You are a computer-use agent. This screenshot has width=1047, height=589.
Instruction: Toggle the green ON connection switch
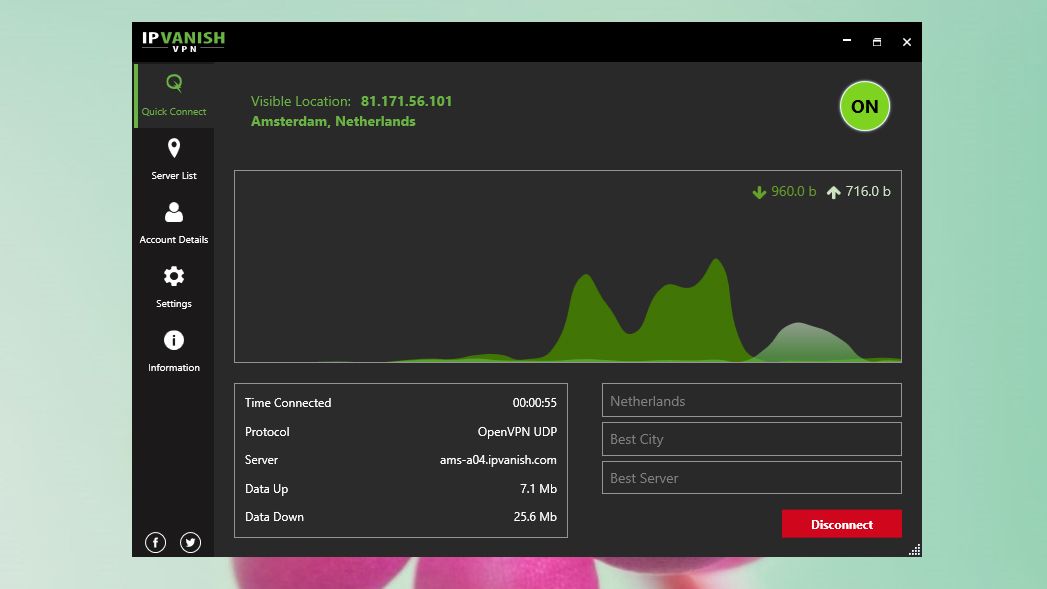coord(865,106)
